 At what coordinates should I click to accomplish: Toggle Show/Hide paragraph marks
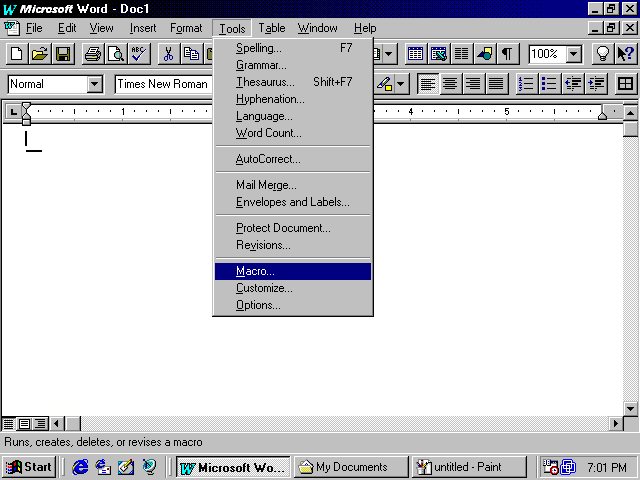point(507,54)
